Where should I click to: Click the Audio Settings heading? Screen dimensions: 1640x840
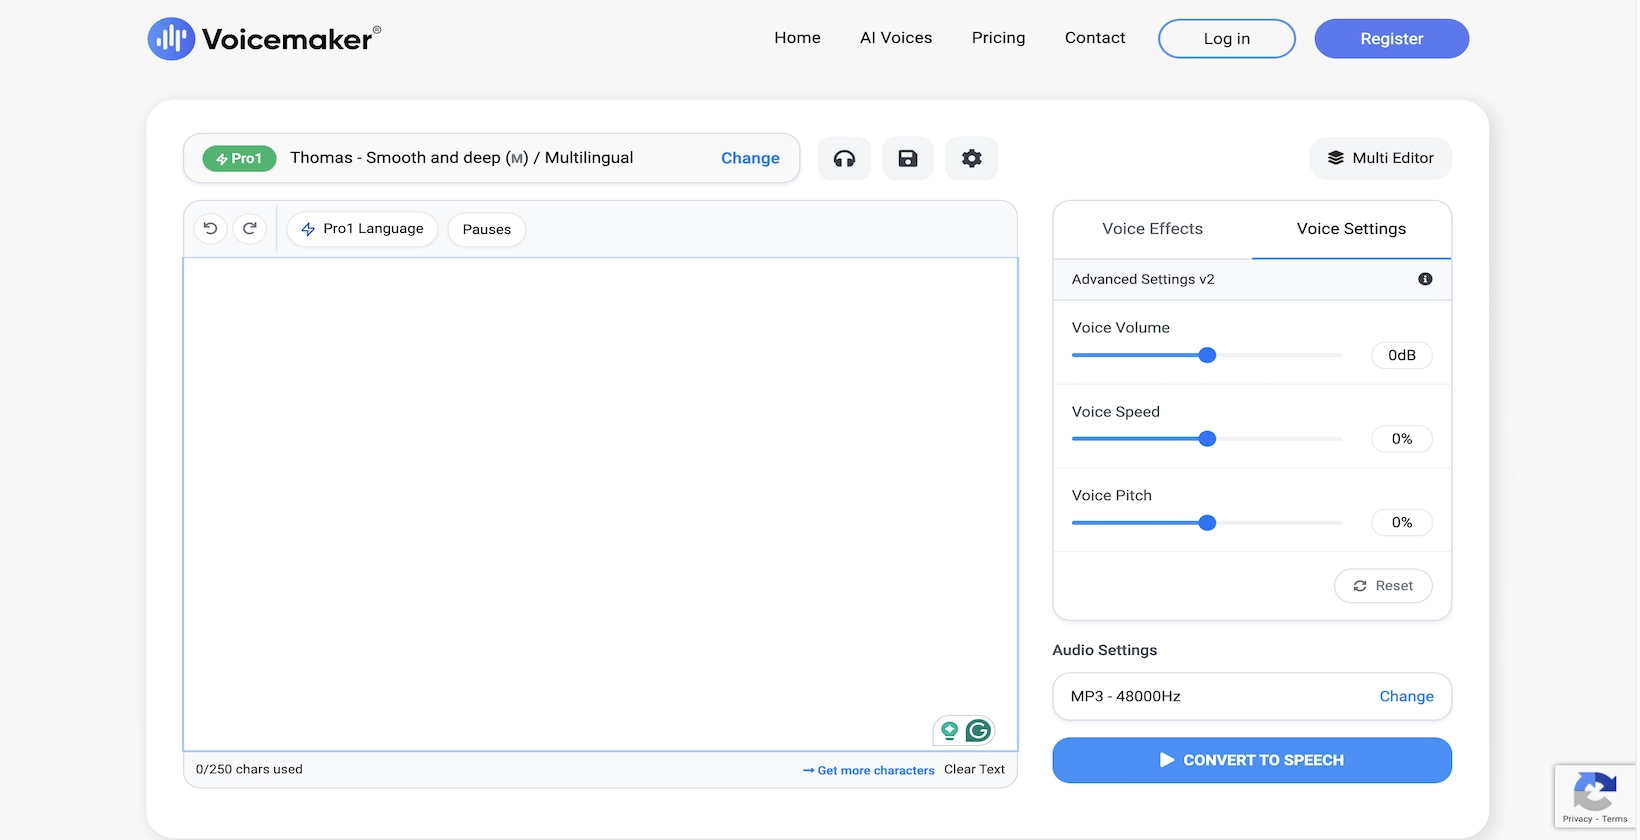click(x=1104, y=650)
